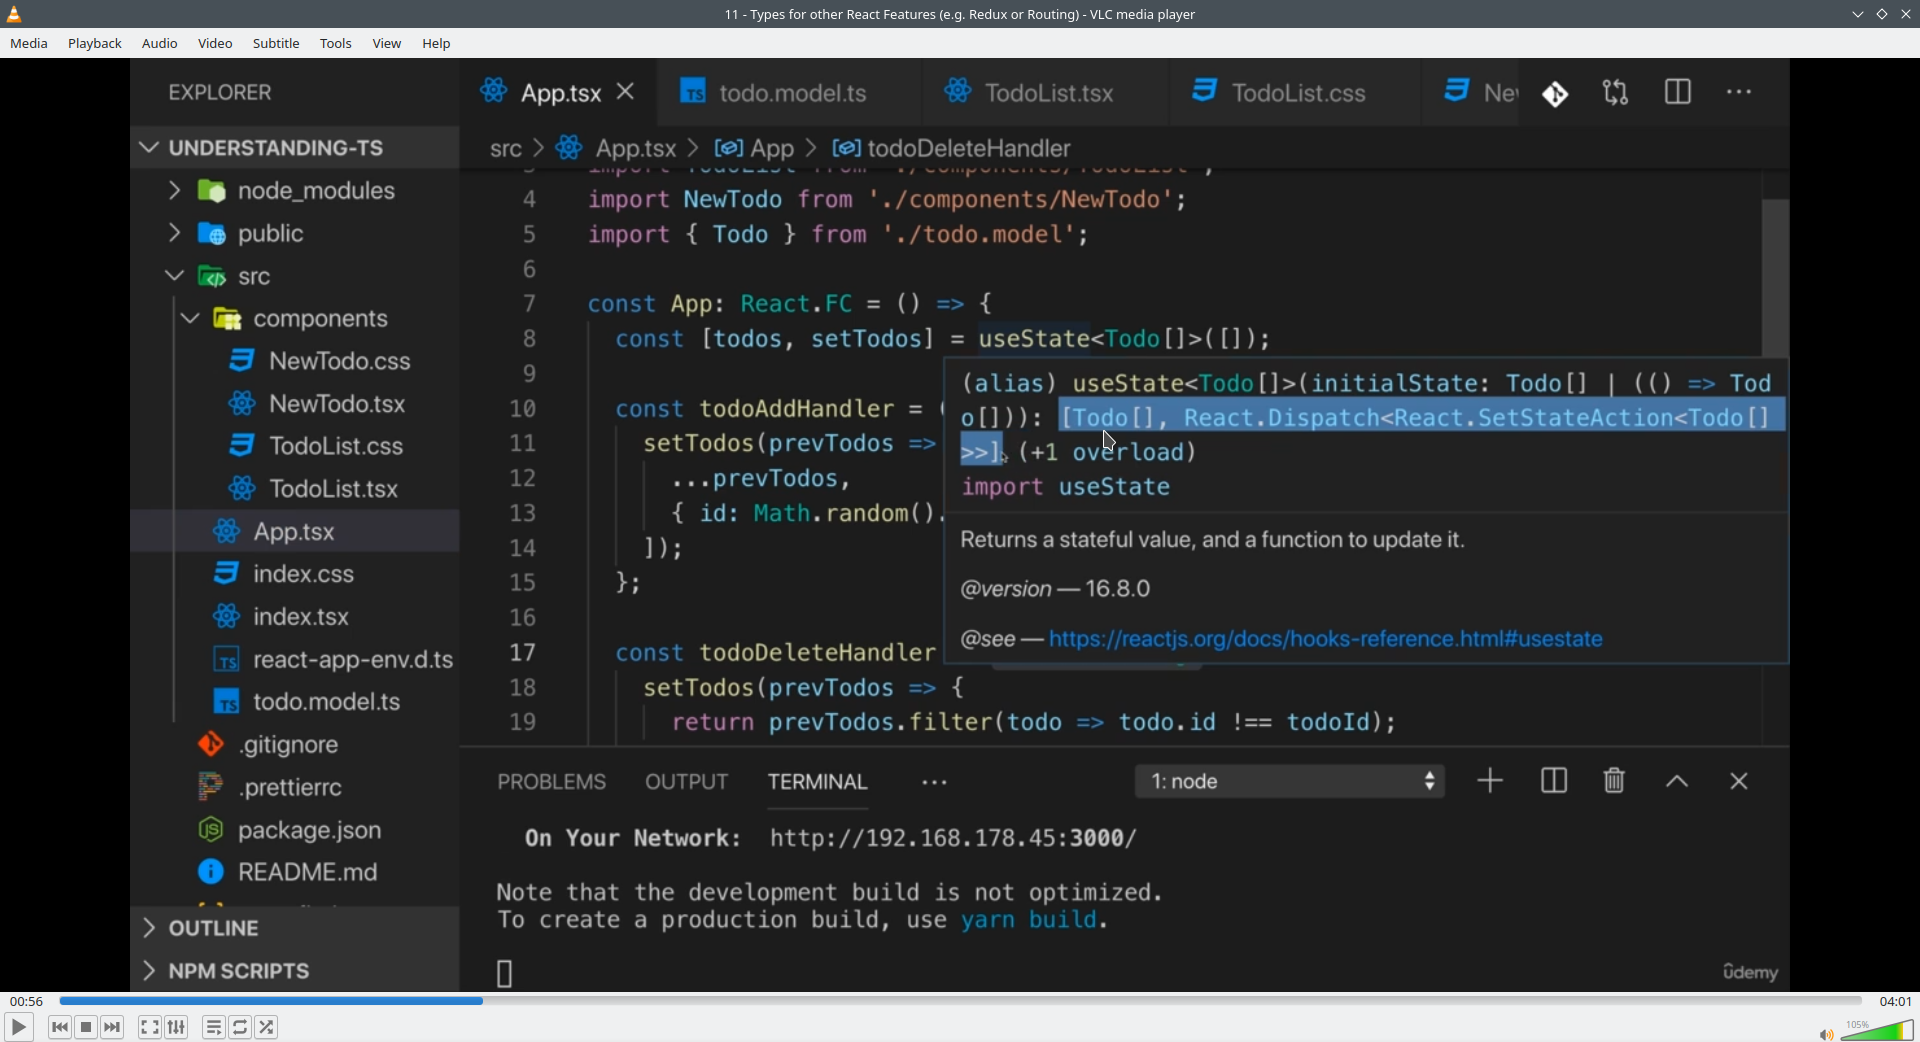This screenshot has width=1920, height=1042.
Task: Expand the public folder
Action: pyautogui.click(x=295, y=234)
